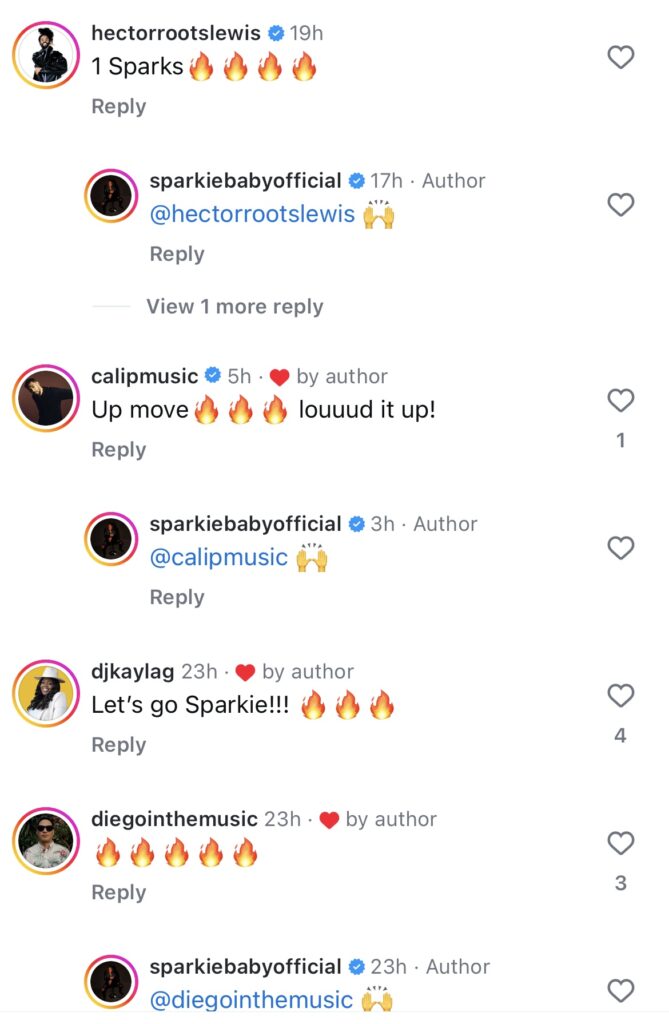
Task: Reply to djkaylag's comment
Action: 118,745
